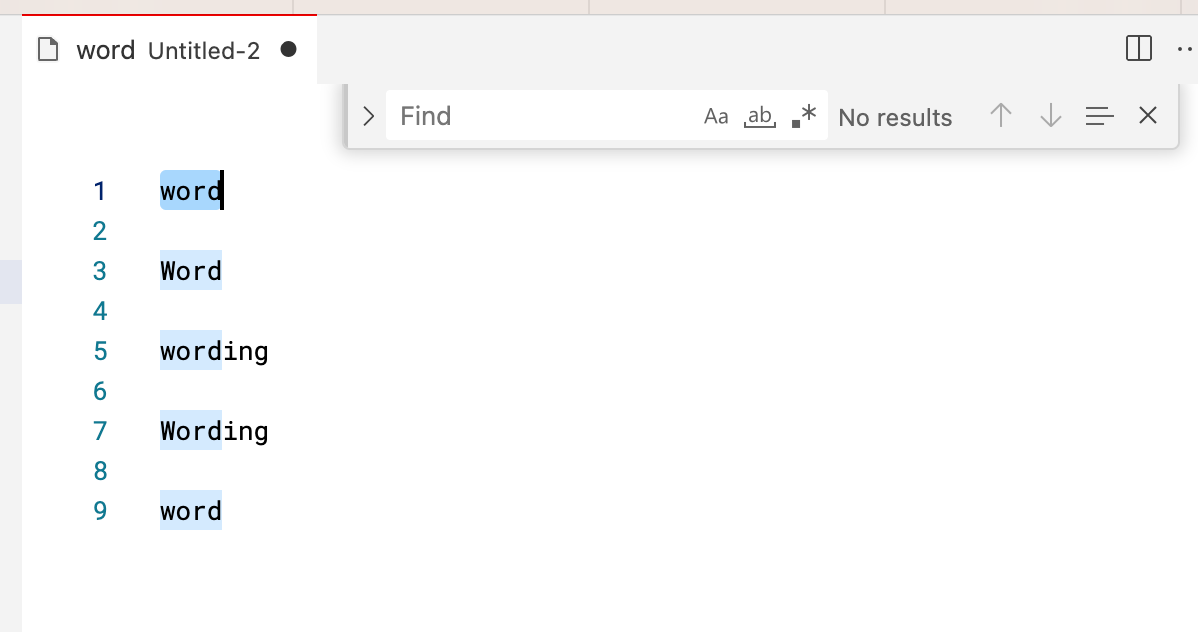Toggle Match Case with the Aa button

(x=715, y=116)
